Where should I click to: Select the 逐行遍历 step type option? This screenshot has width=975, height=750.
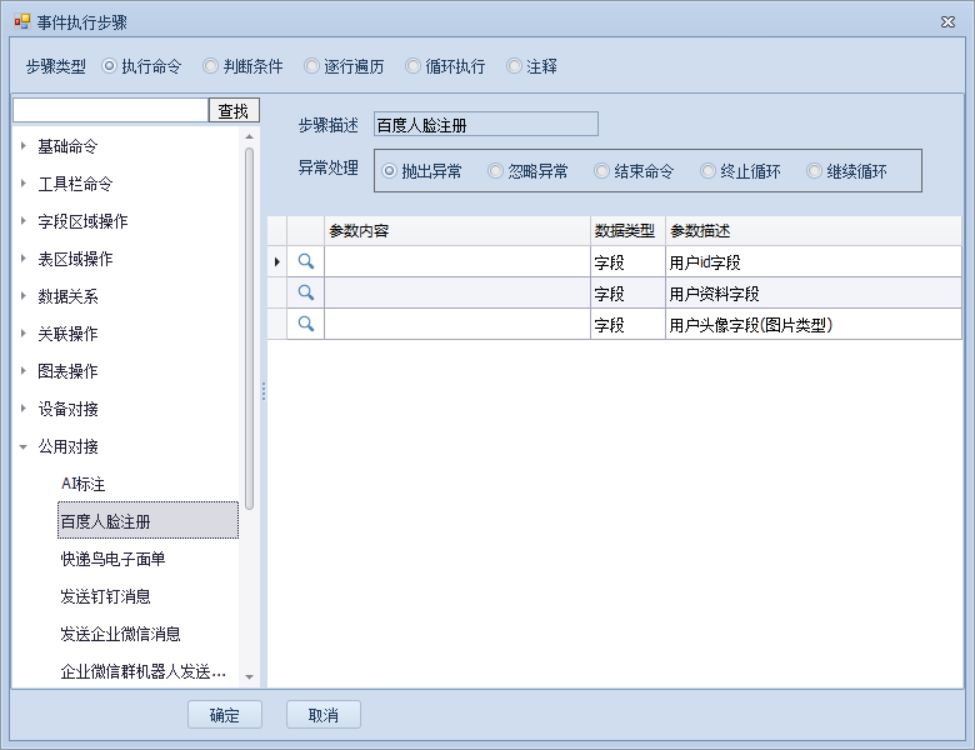(312, 67)
